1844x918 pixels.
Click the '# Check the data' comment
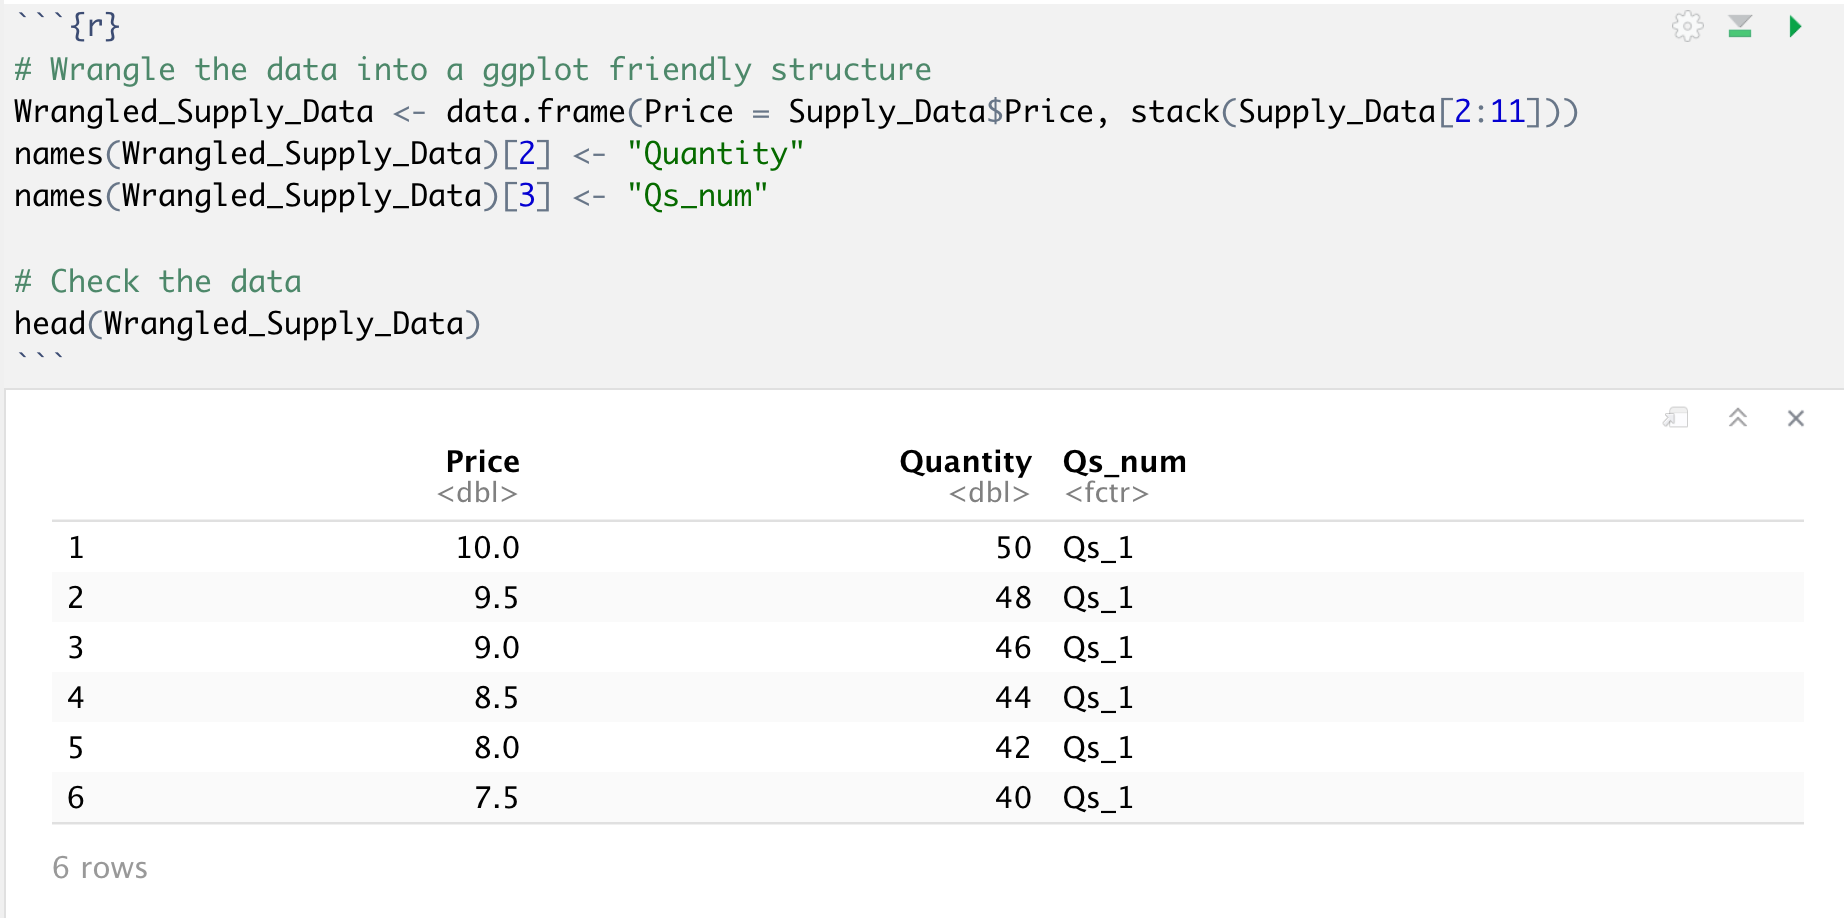[158, 282]
